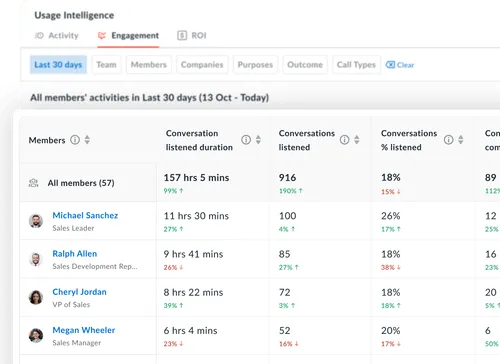Viewport: 500px width, 364px height.
Task: Show info for Members column
Action: point(75,140)
